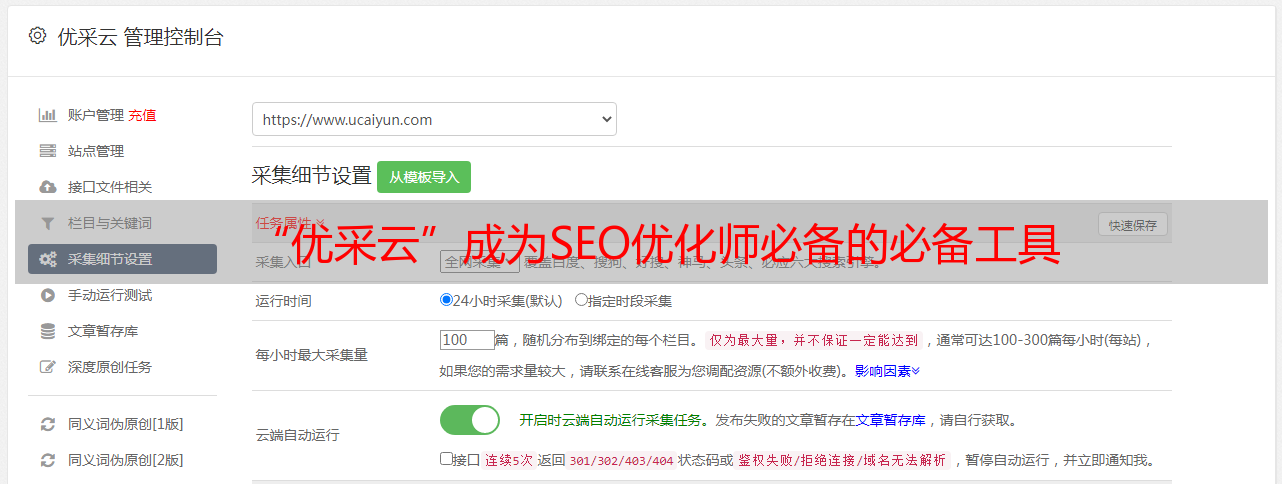Click the 运行时间 row label
1282x484 pixels.
tap(284, 300)
